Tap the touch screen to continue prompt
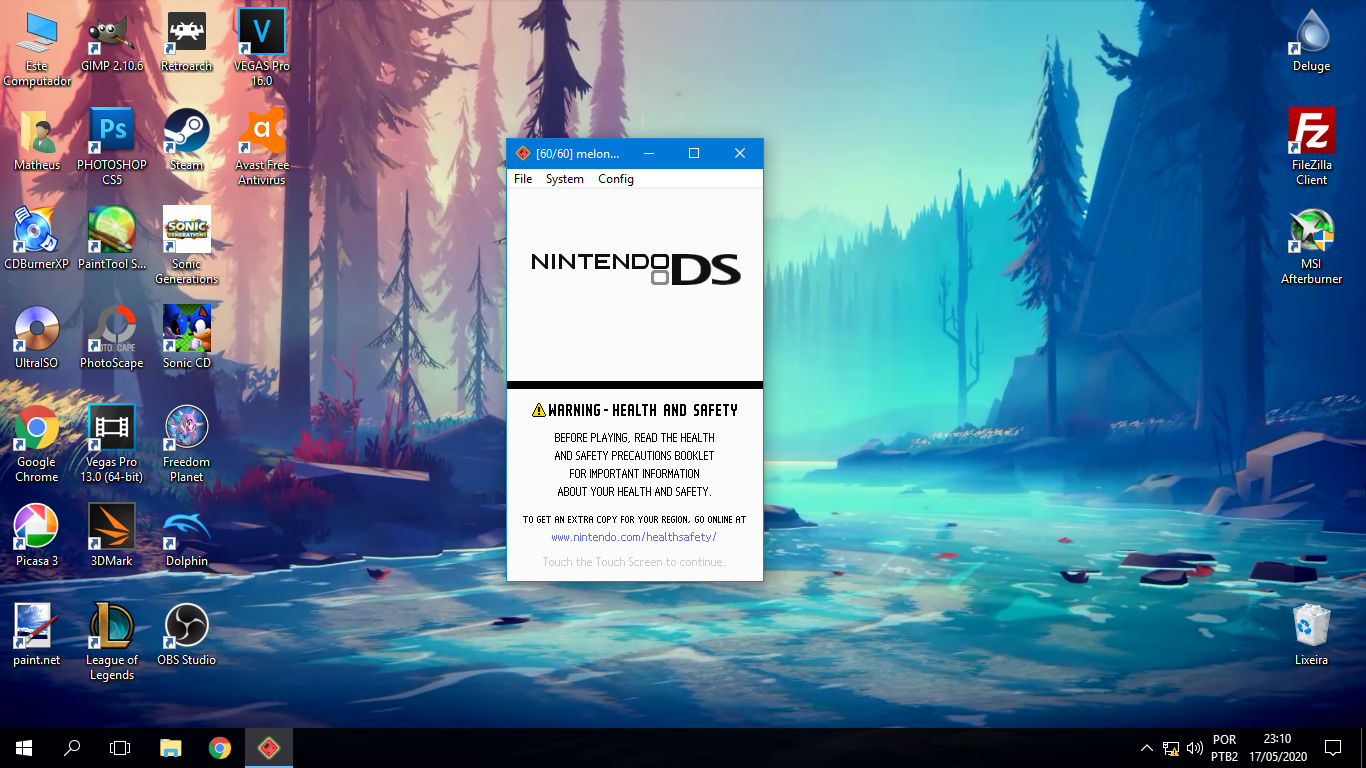Viewport: 1366px width, 768px height. (x=635, y=561)
